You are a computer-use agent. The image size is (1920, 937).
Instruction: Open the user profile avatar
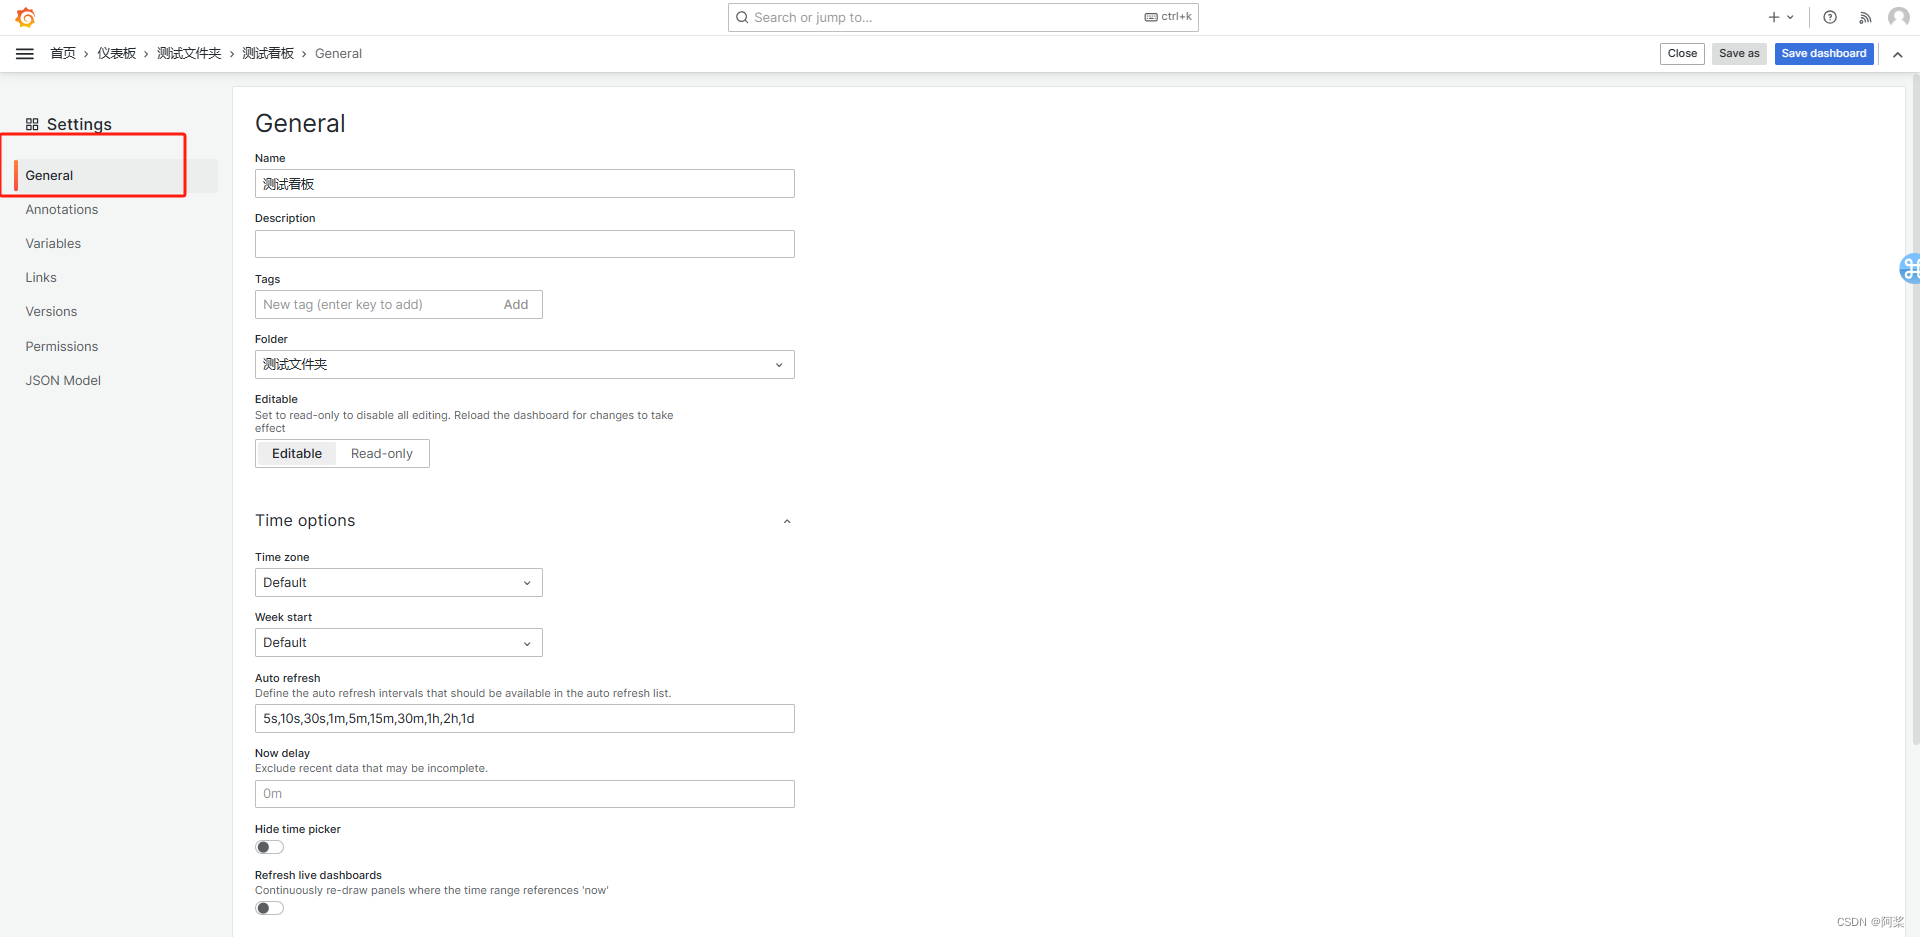pyautogui.click(x=1898, y=17)
